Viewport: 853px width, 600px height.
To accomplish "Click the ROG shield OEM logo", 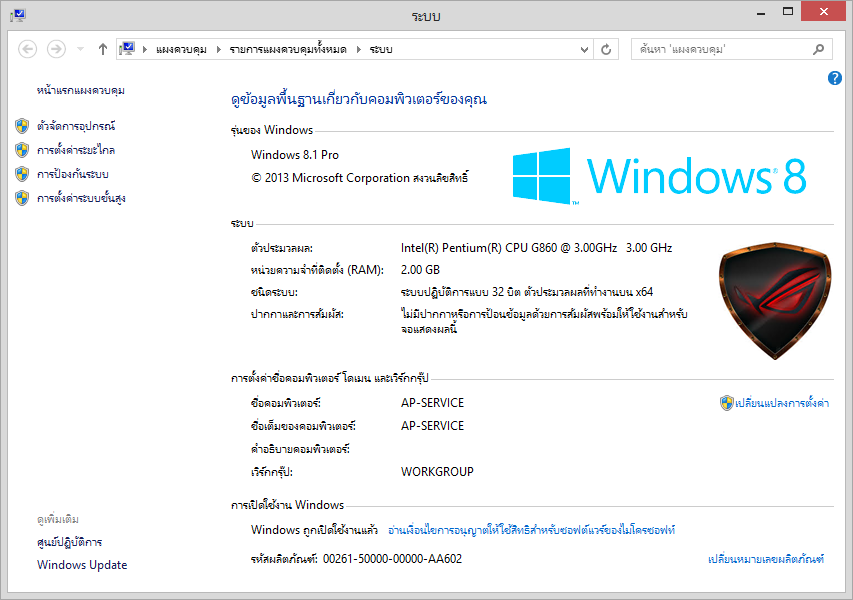I will 775,301.
